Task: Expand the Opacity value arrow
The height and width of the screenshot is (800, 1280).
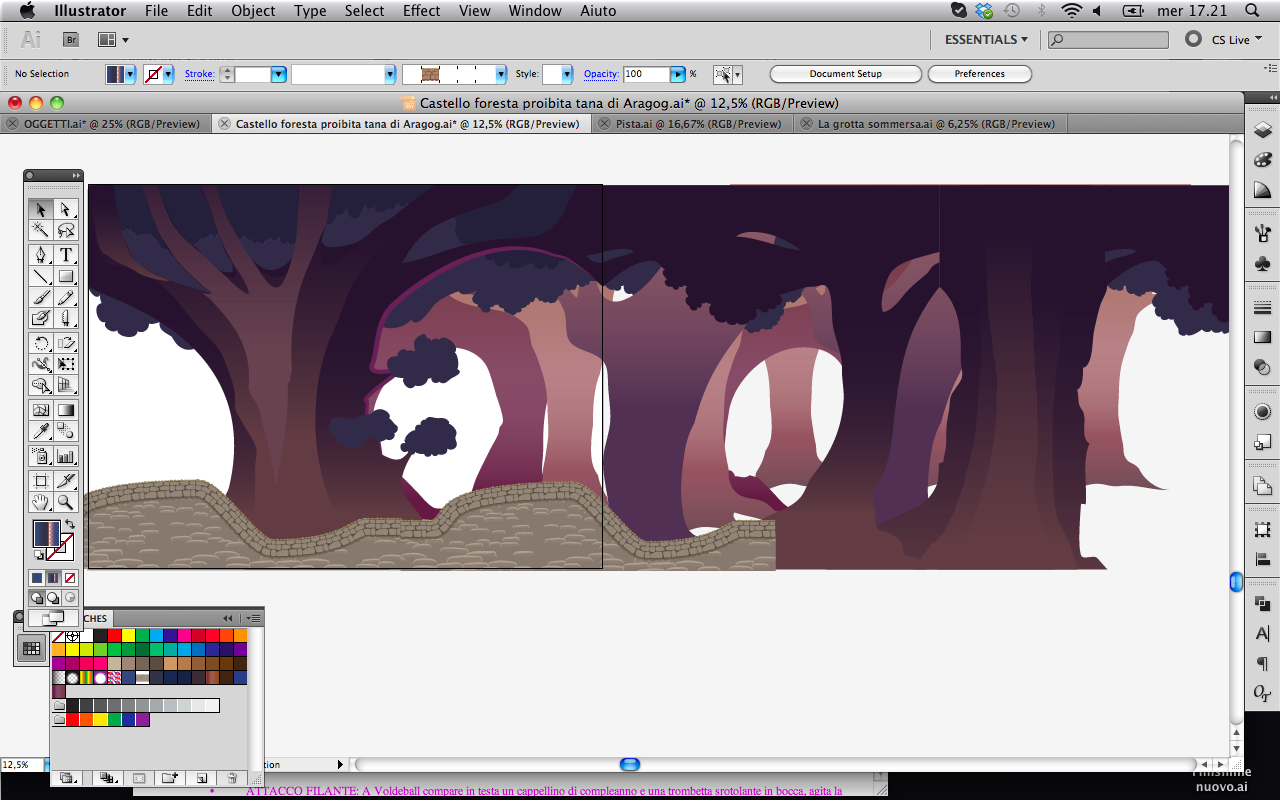Action: [677, 74]
